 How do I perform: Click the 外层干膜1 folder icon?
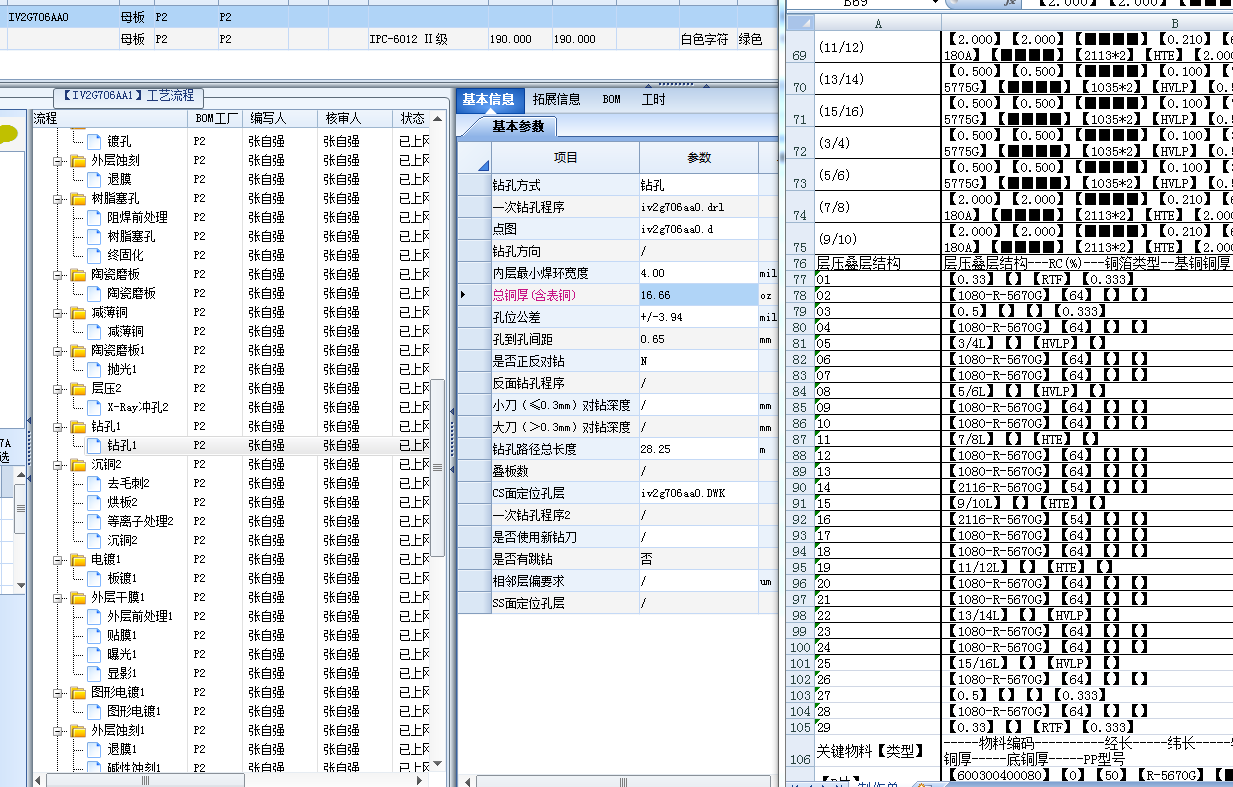tap(78, 597)
